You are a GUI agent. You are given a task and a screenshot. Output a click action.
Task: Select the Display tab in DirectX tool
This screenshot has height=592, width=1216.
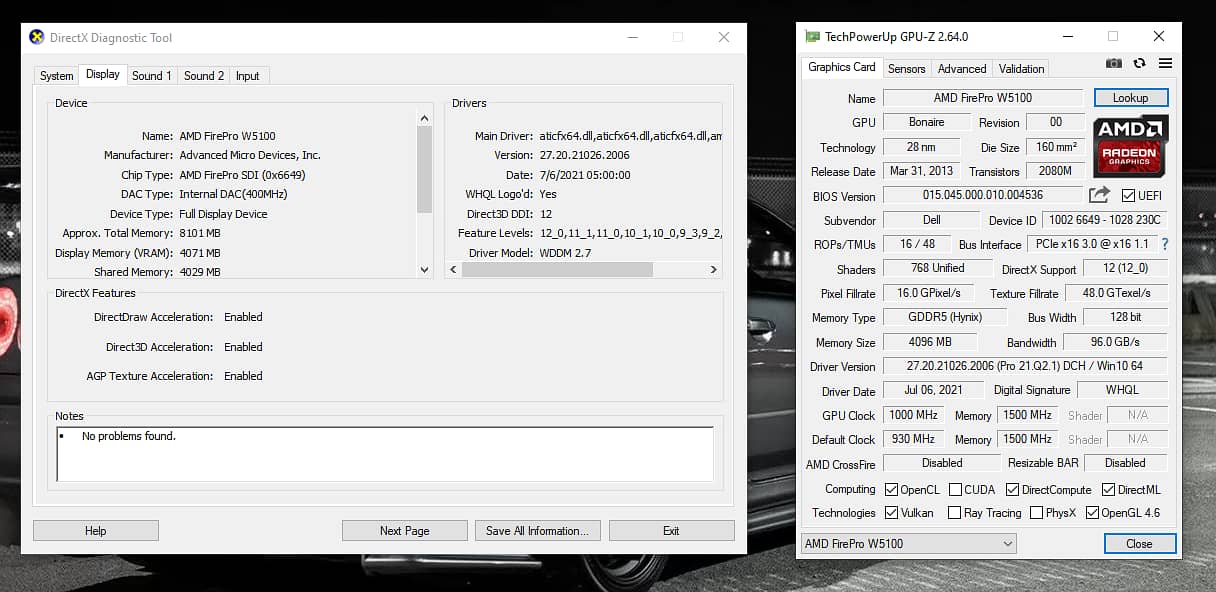(103, 74)
